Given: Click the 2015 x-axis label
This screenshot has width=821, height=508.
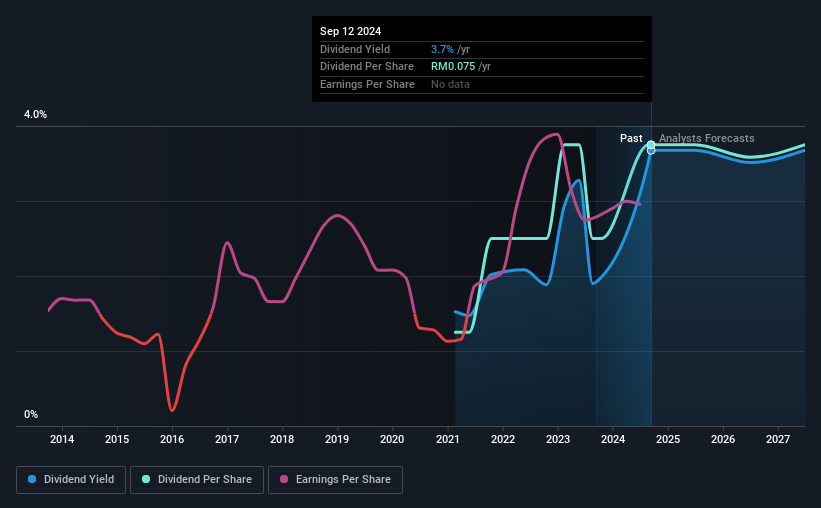Looking at the screenshot, I should [x=117, y=439].
